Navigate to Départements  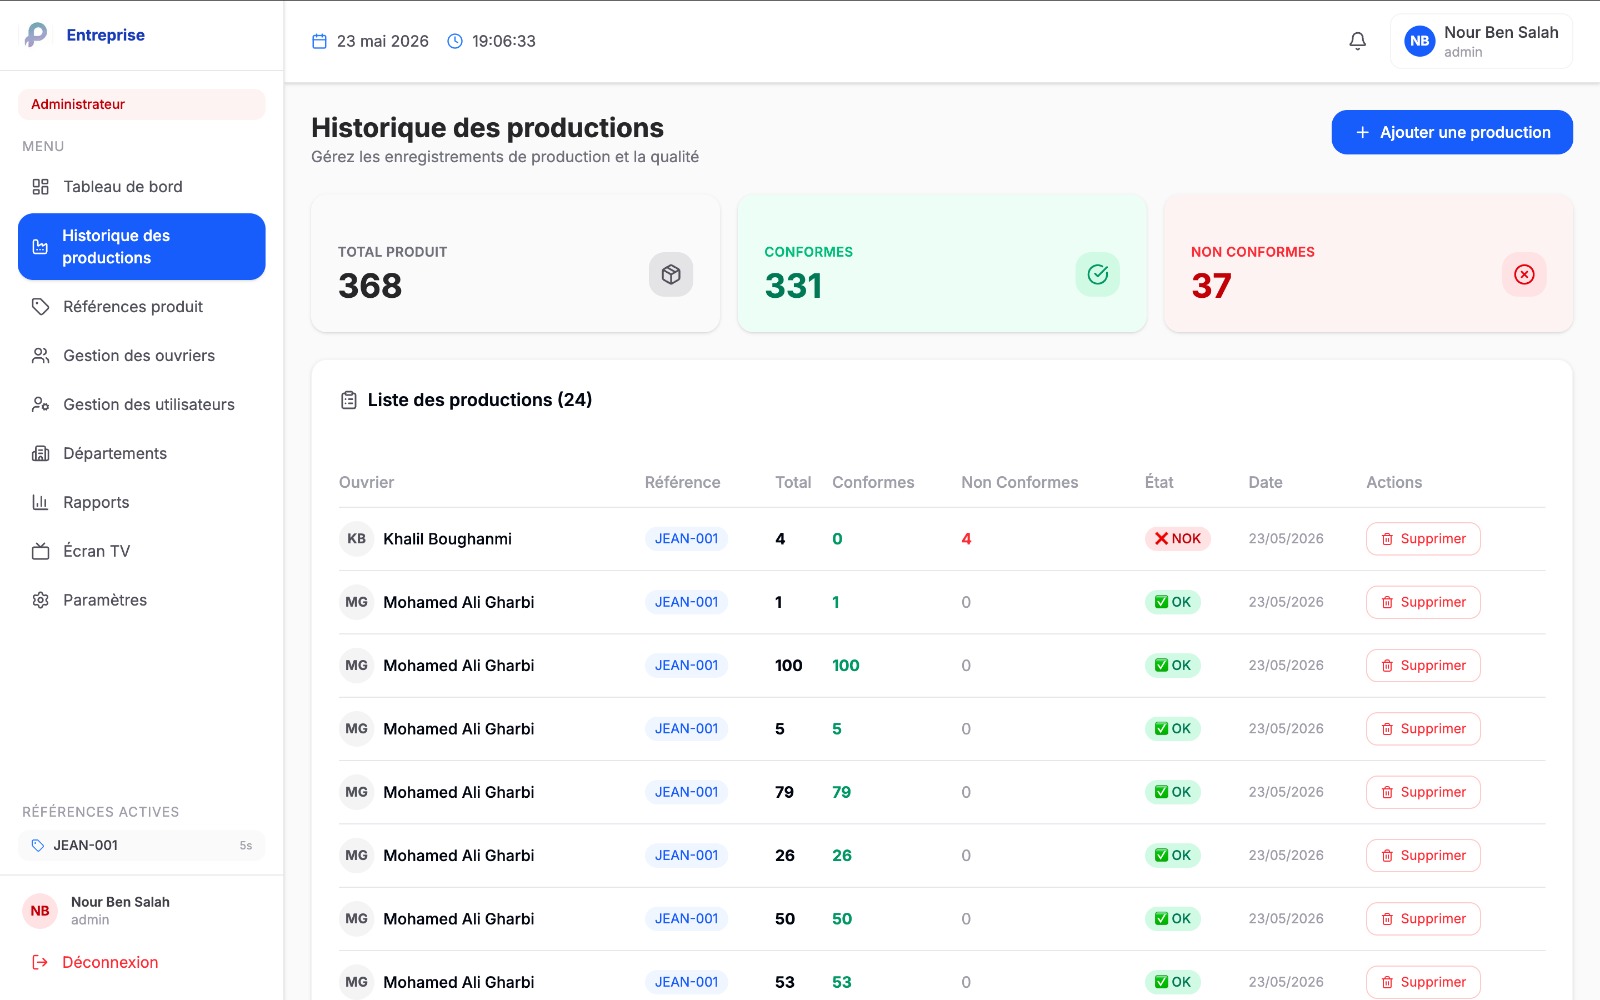[142, 454]
